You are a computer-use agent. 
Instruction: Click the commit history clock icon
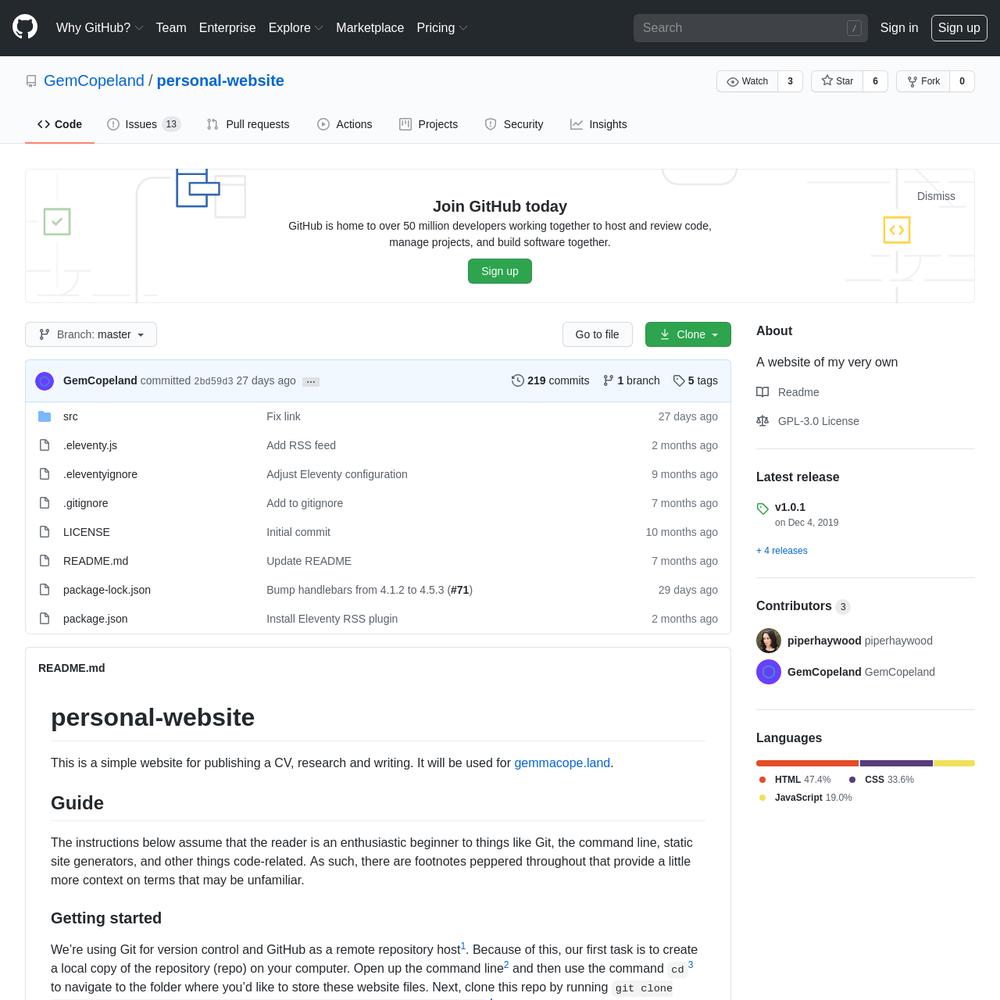(x=517, y=381)
